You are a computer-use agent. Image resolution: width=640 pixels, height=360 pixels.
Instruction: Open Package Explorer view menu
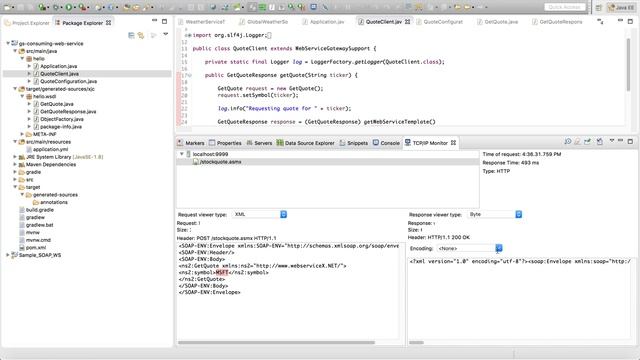(x=165, y=35)
